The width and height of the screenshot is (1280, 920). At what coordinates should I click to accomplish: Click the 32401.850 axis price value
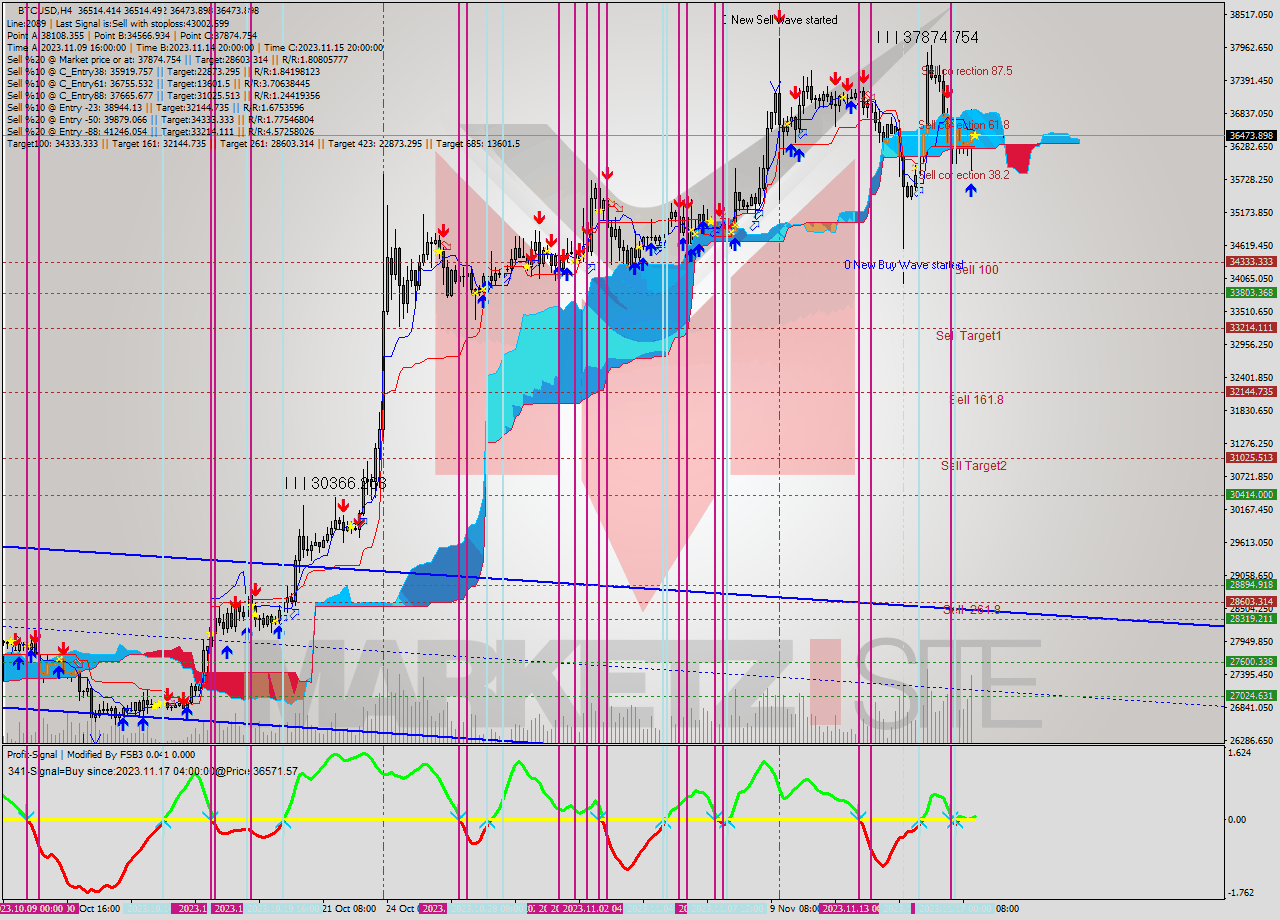[1251, 378]
